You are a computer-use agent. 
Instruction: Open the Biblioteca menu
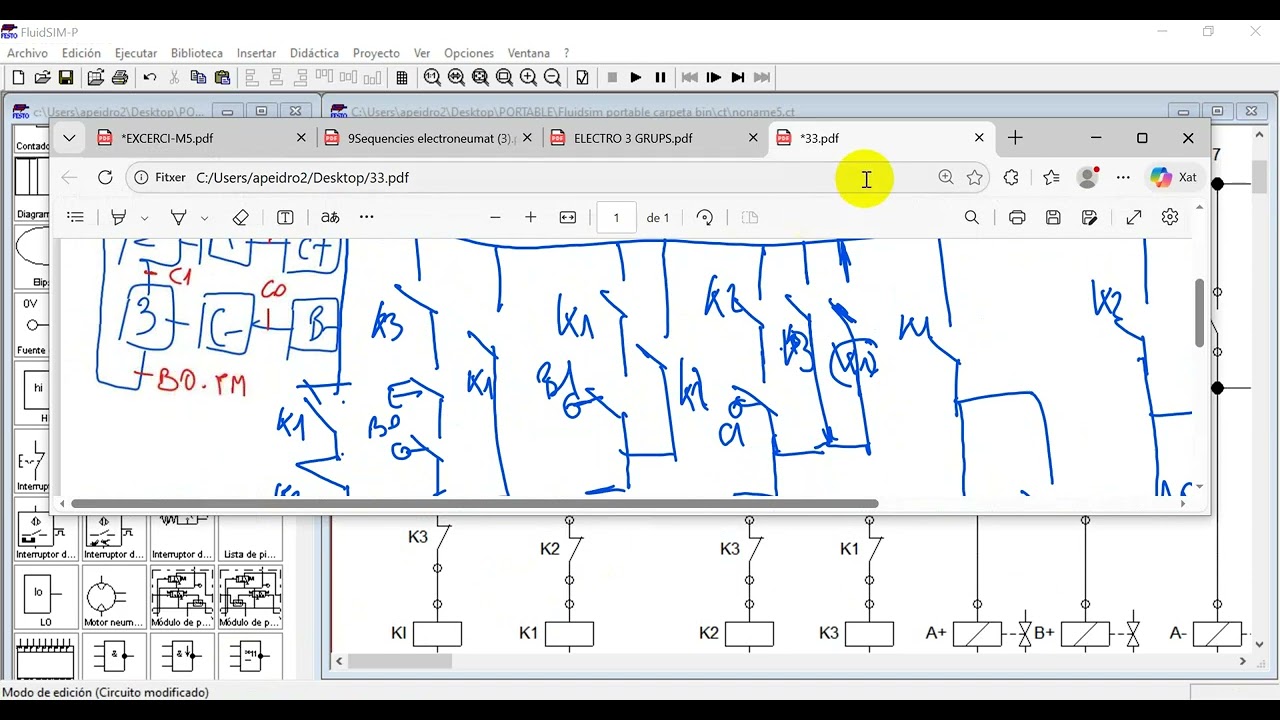(197, 53)
